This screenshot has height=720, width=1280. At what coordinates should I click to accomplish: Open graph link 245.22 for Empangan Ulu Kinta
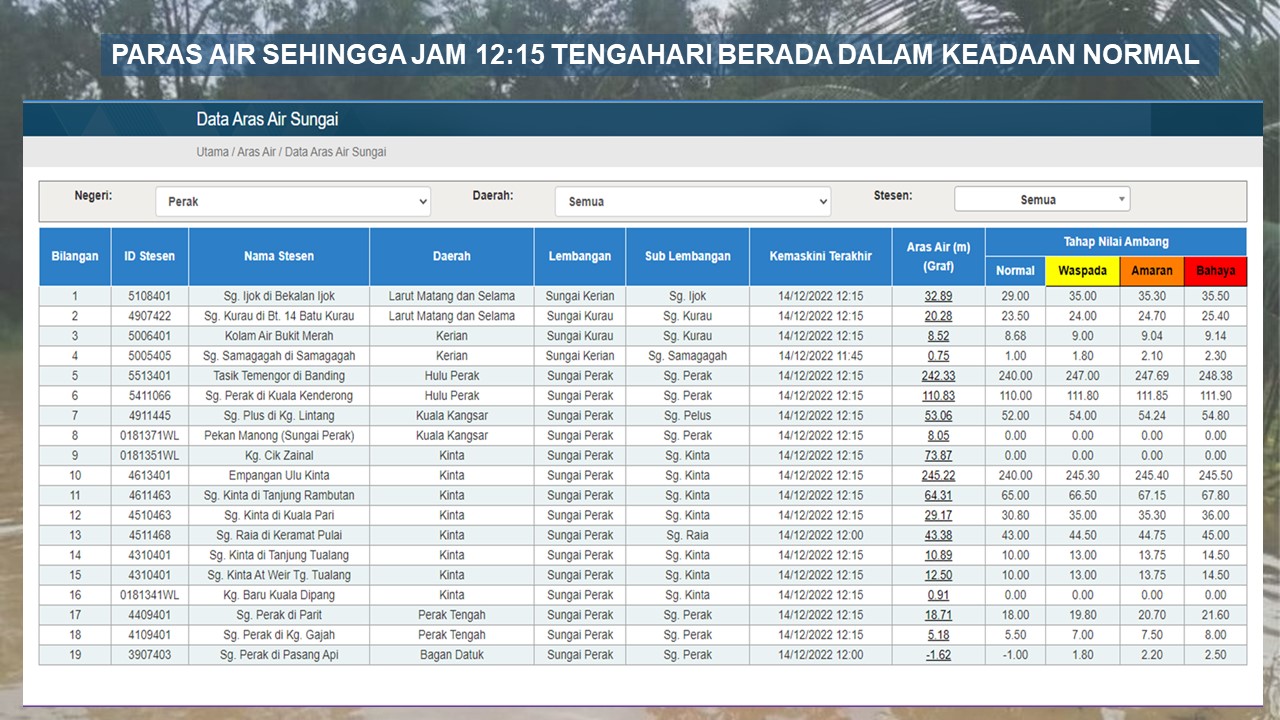coord(938,476)
